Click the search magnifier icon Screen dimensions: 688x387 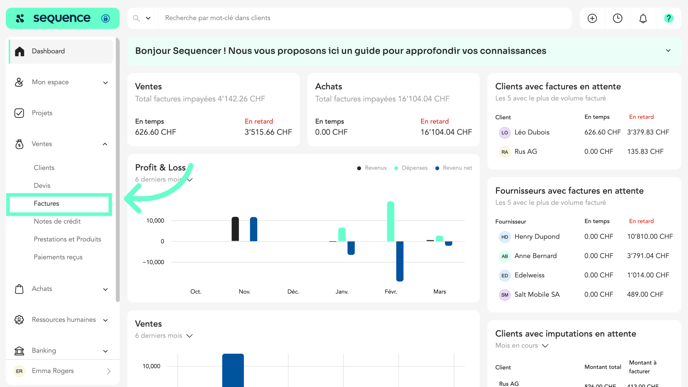pyautogui.click(x=136, y=18)
